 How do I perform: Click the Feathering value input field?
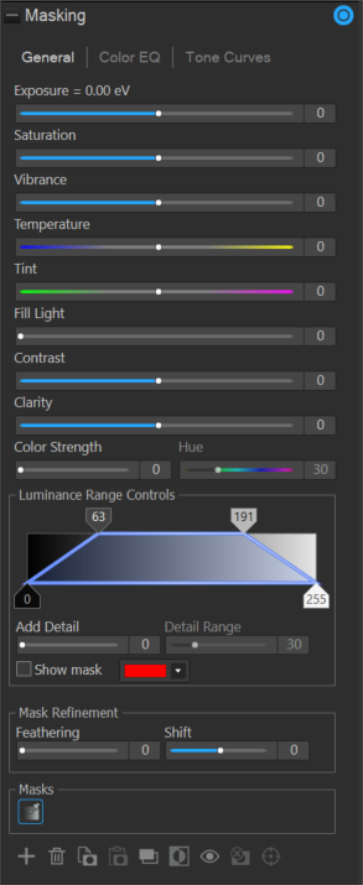145,750
